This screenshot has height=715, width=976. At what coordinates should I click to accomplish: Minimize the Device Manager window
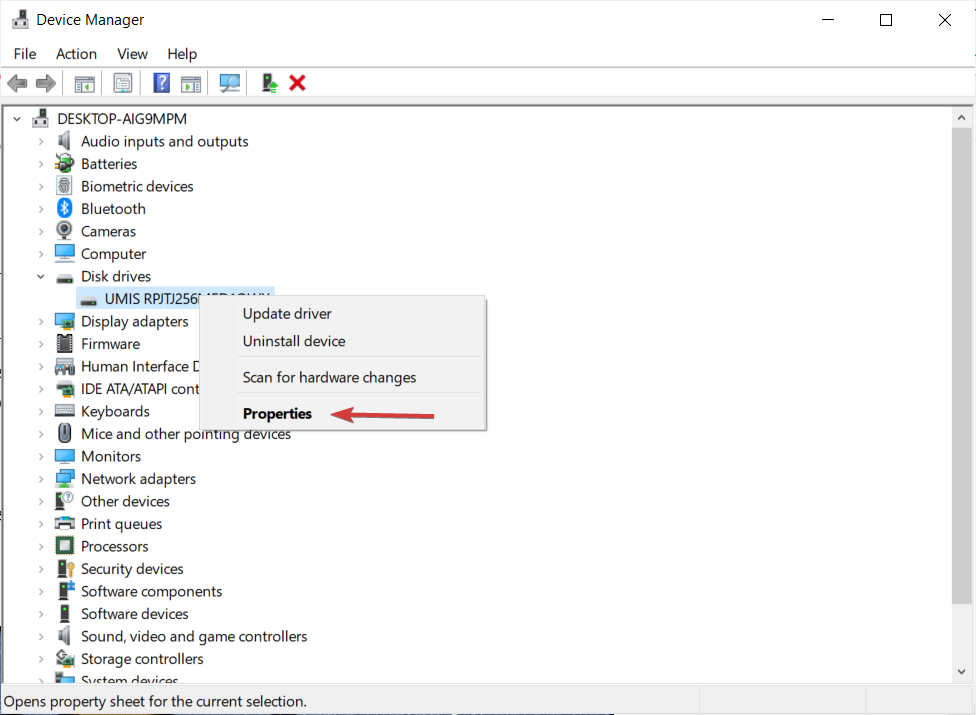828,20
